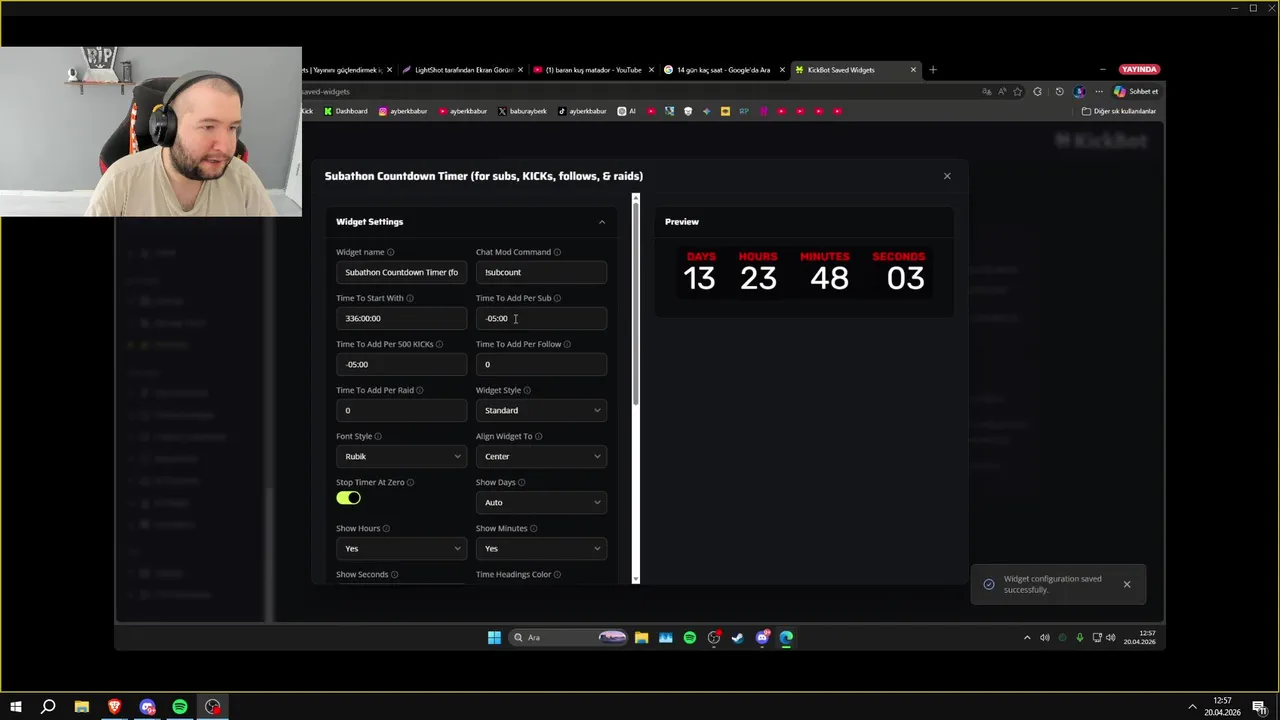Show info icon for Time To Add Per Sub
The width and height of the screenshot is (1280, 720).
coord(557,298)
